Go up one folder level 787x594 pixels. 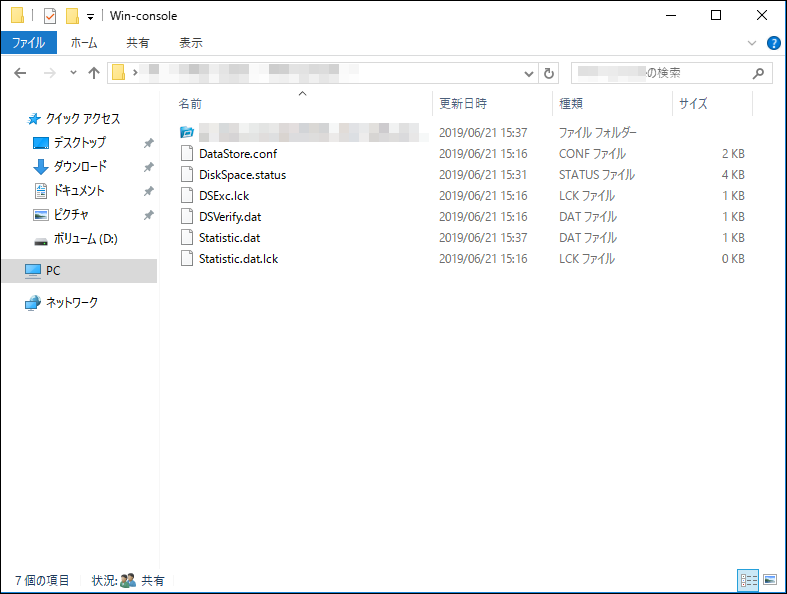click(94, 73)
